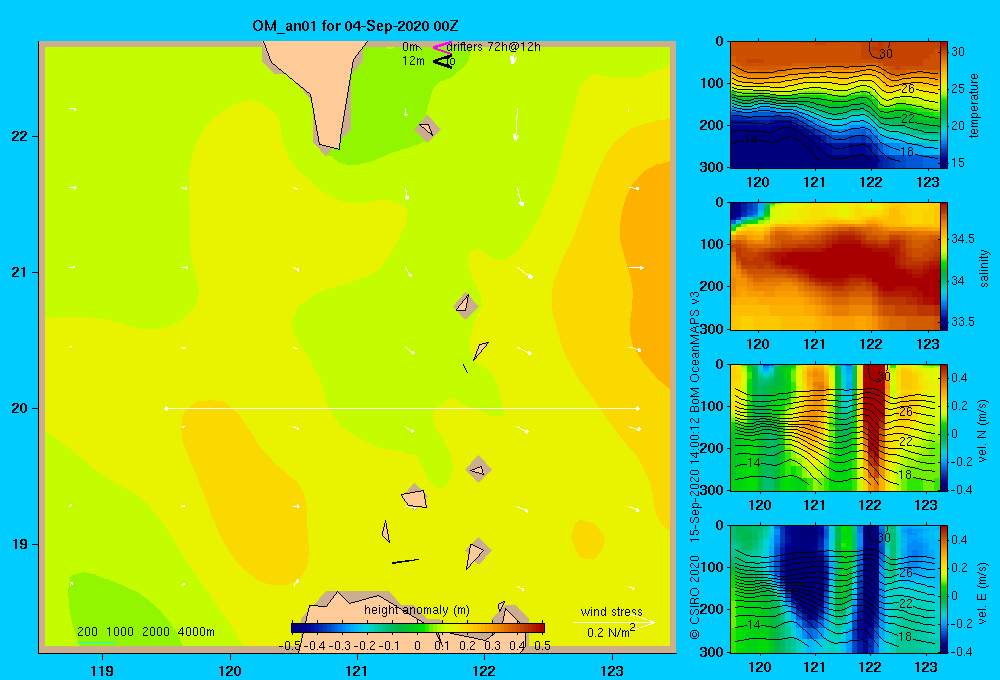Open the salinity depth section panel
This screenshot has width=1000, height=680.
(x=834, y=266)
